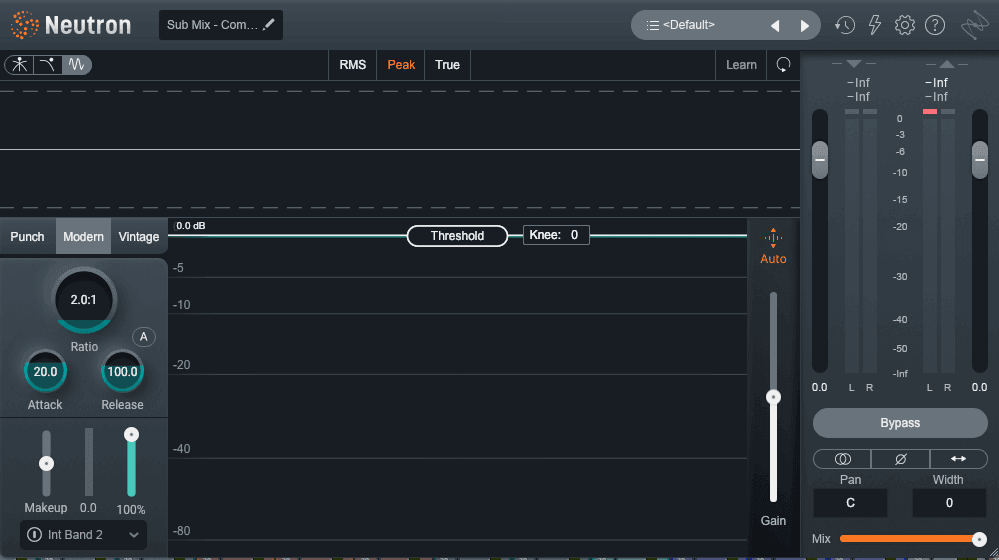
Task: Click the Release knob
Action: (122, 372)
